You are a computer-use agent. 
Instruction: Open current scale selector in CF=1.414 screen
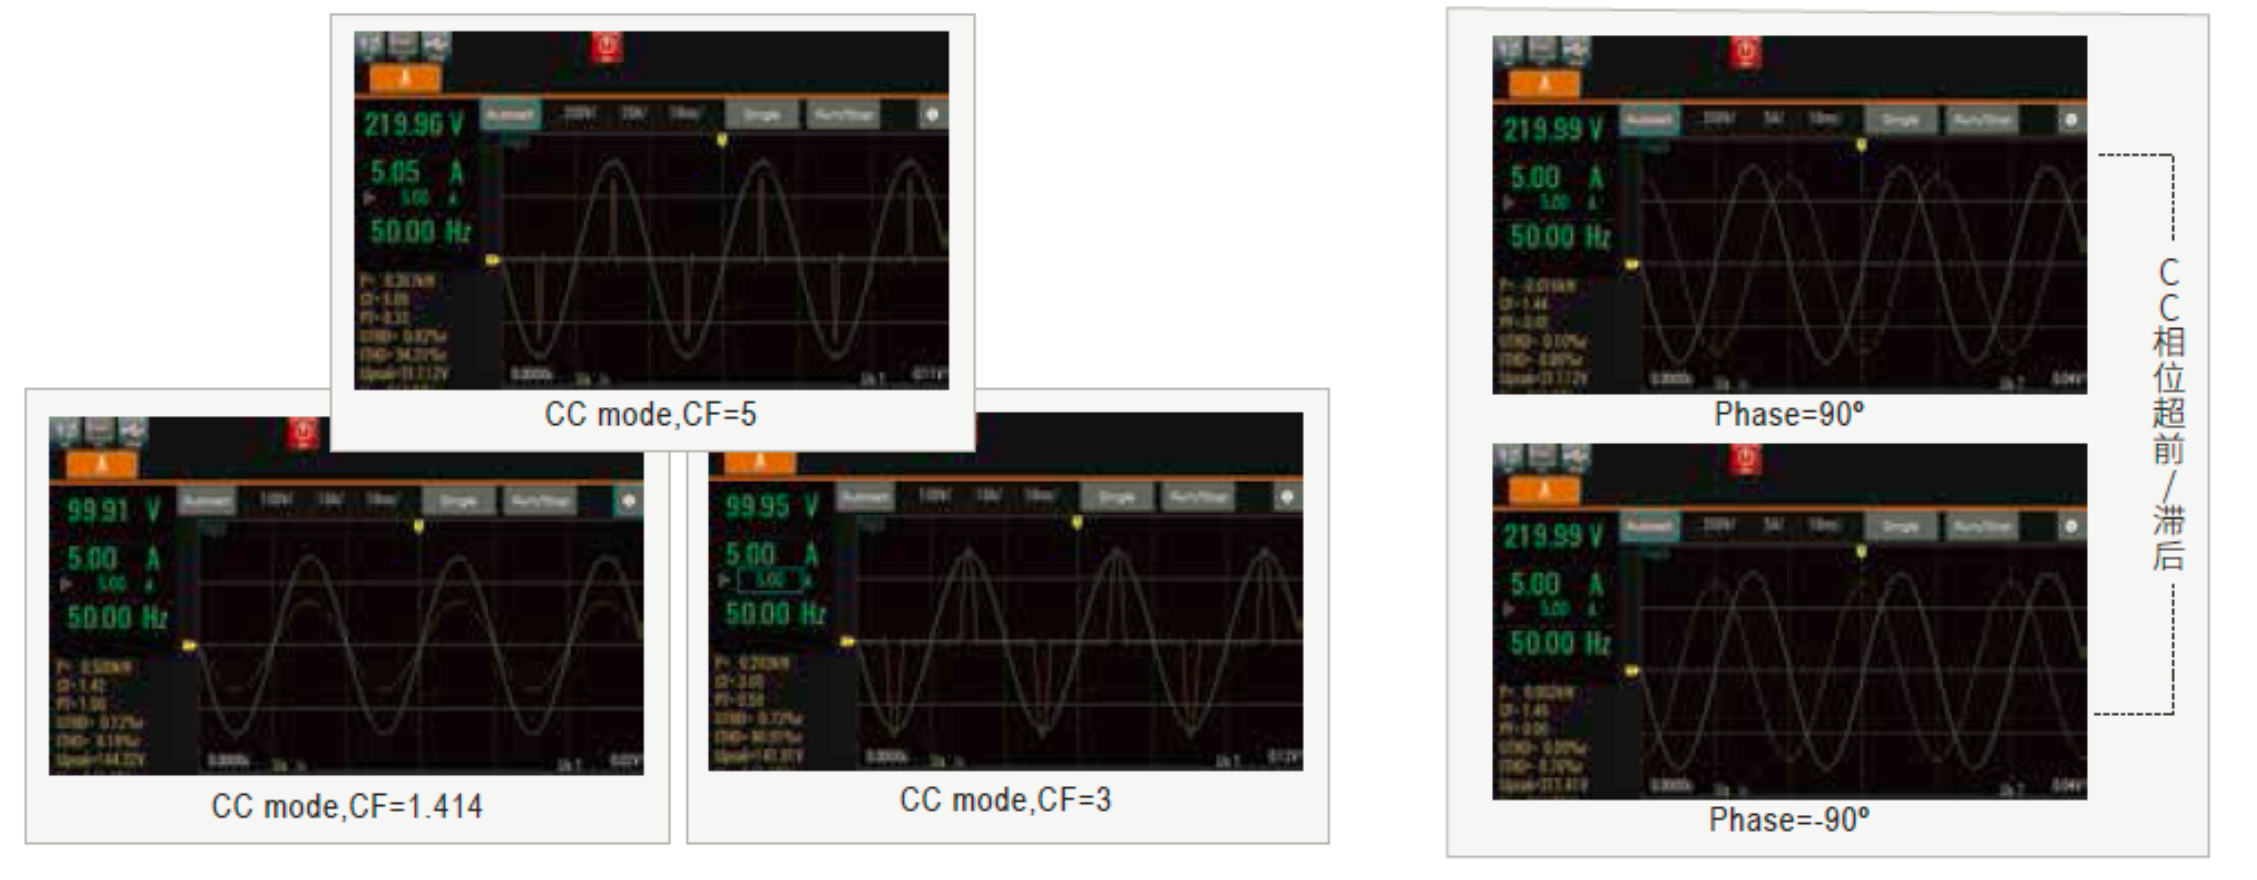(x=330, y=500)
